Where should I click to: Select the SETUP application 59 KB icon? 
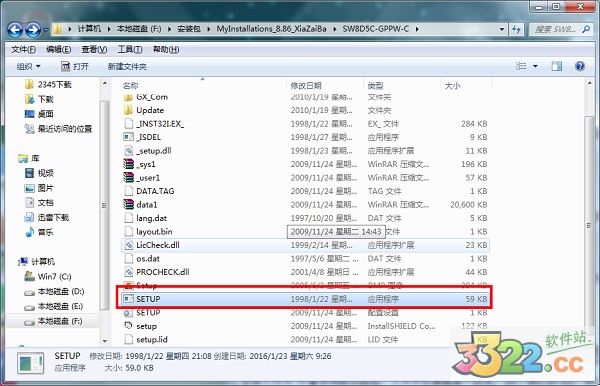pyautogui.click(x=129, y=299)
